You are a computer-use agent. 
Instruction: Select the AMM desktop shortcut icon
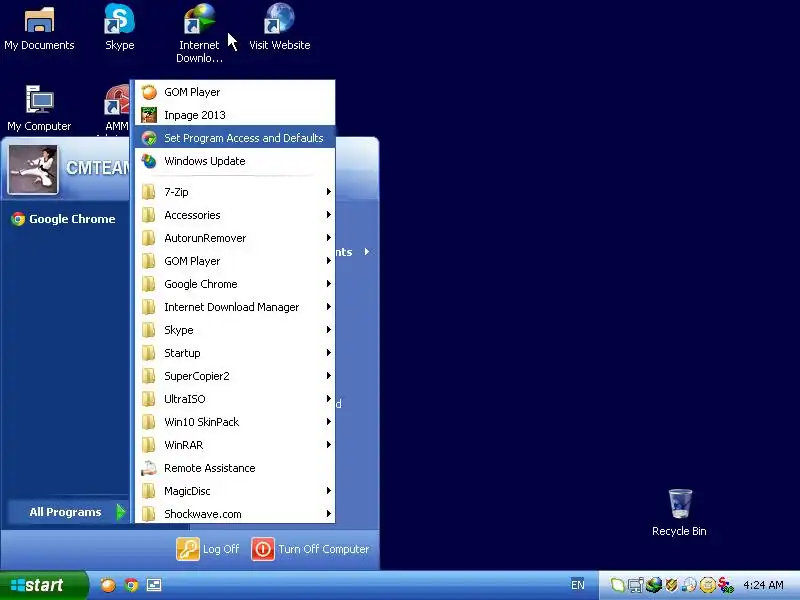coord(117,108)
